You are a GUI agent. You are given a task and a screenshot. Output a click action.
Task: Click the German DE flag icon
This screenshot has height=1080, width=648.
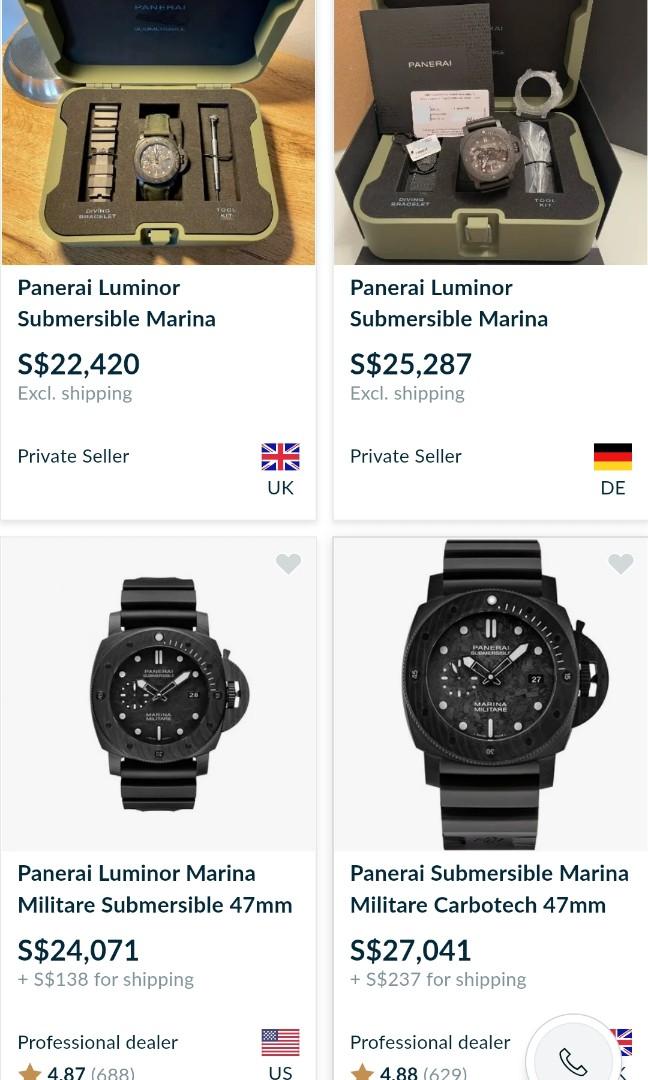pos(612,456)
